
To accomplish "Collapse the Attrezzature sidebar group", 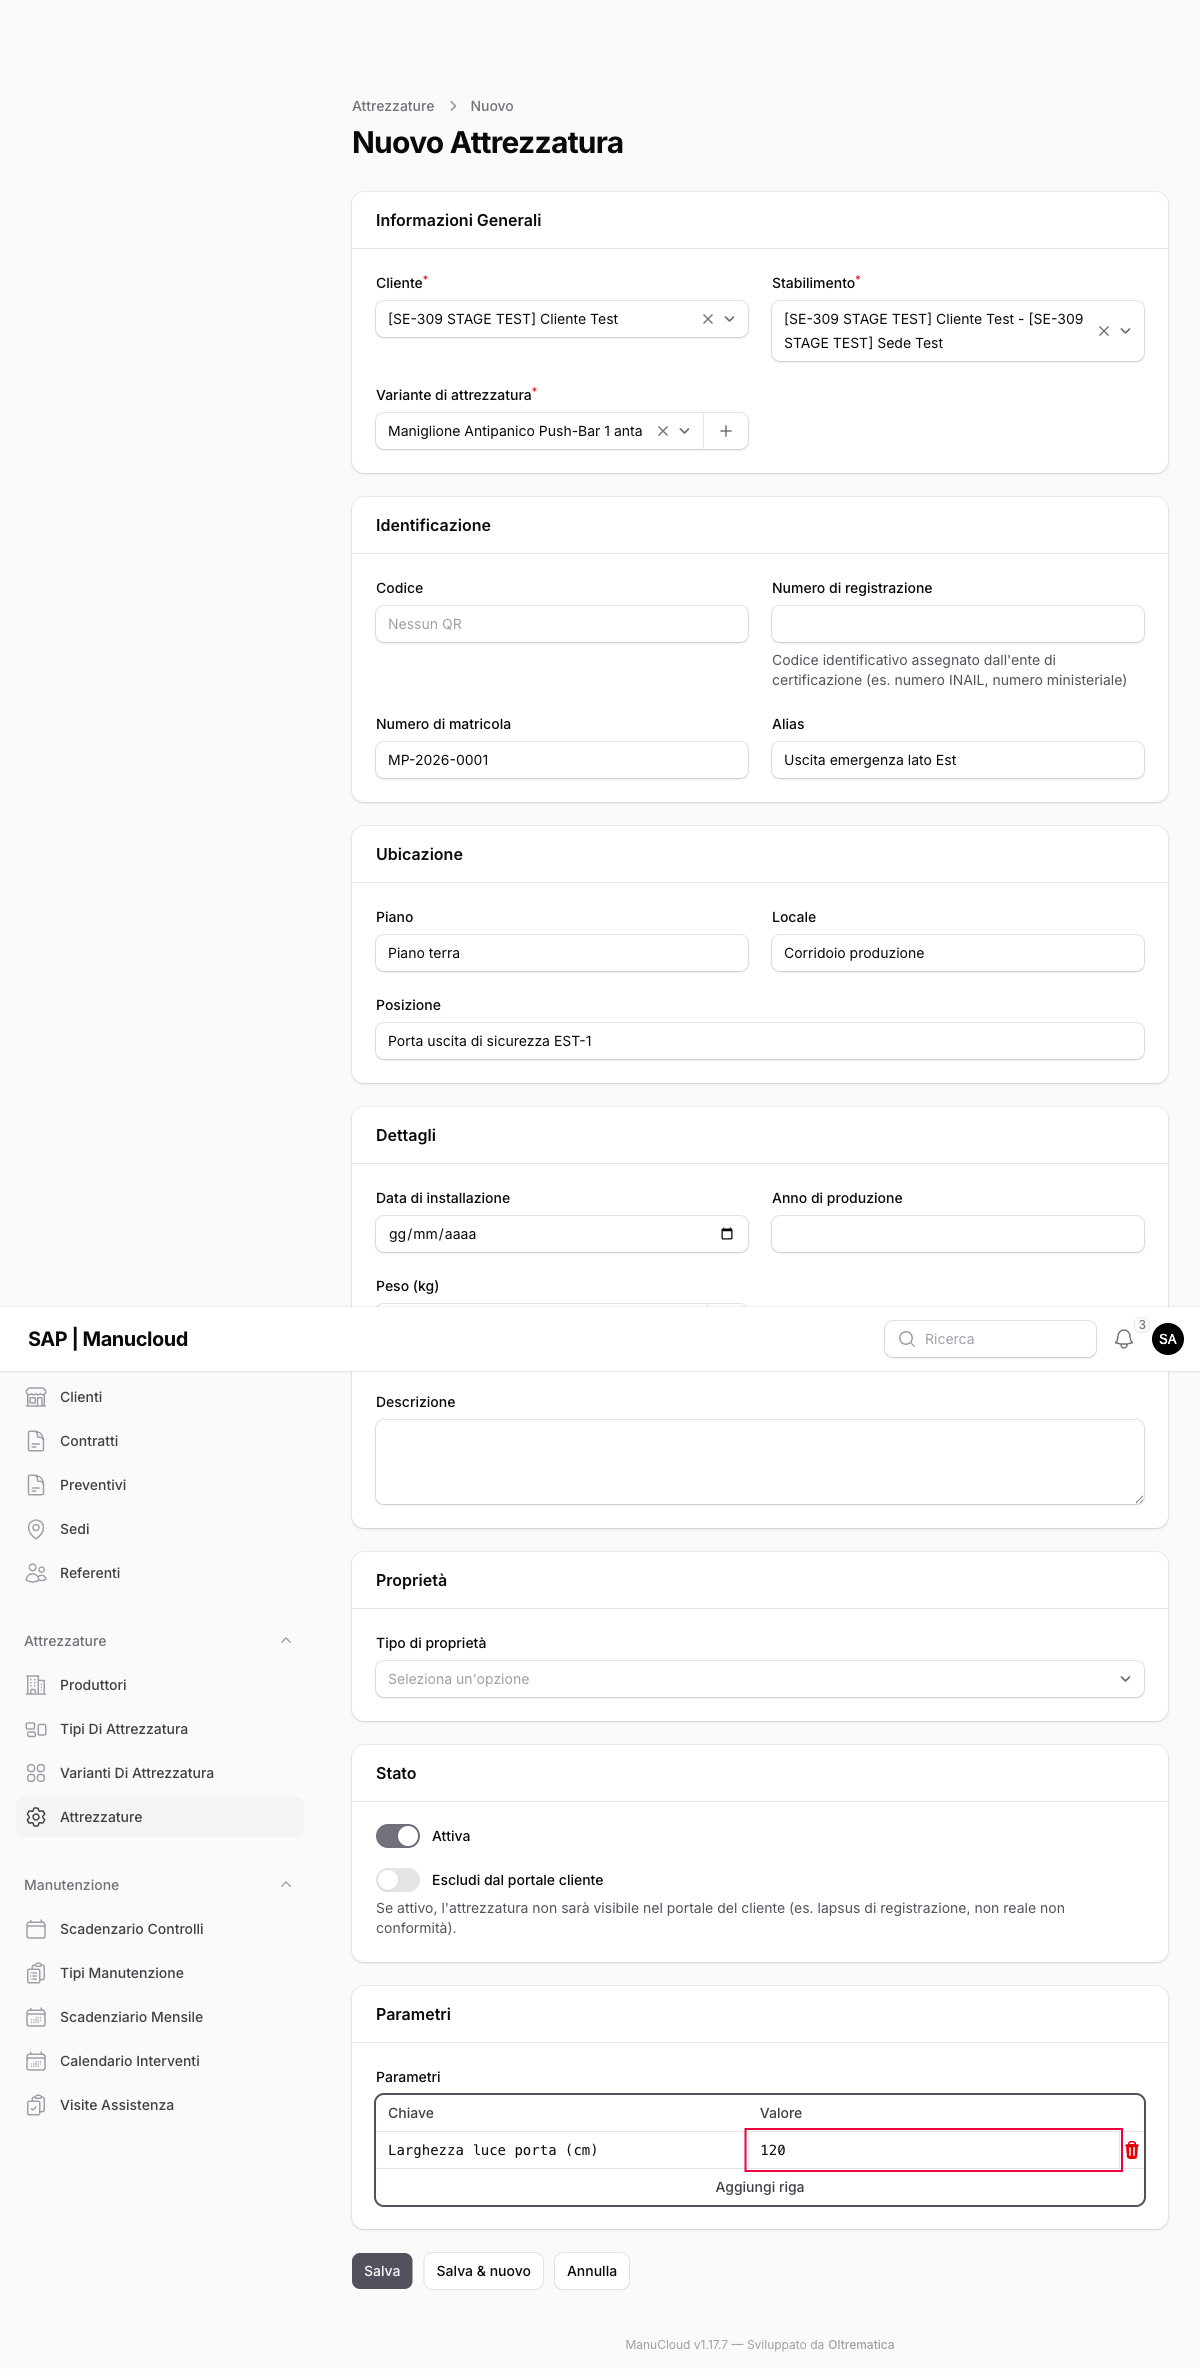I will [x=286, y=1641].
